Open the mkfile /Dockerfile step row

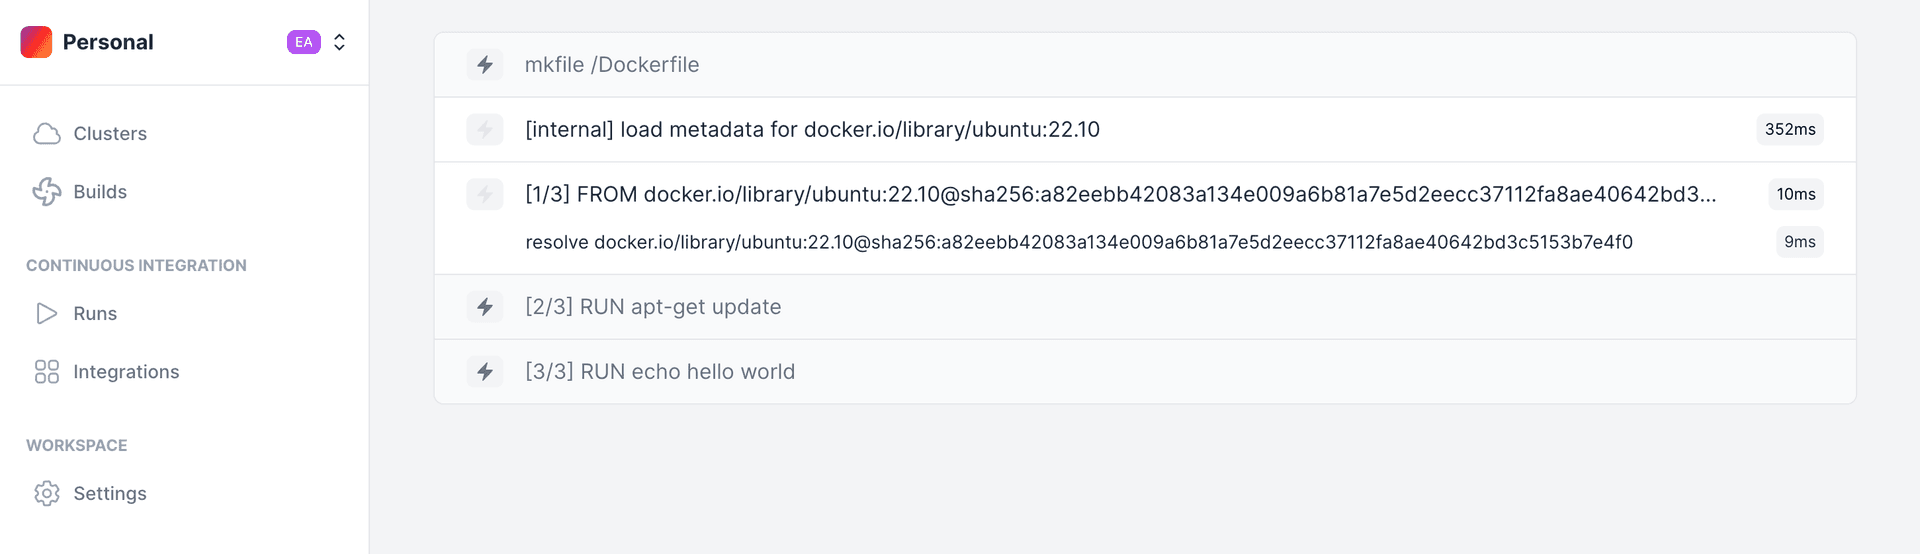click(x=1145, y=65)
